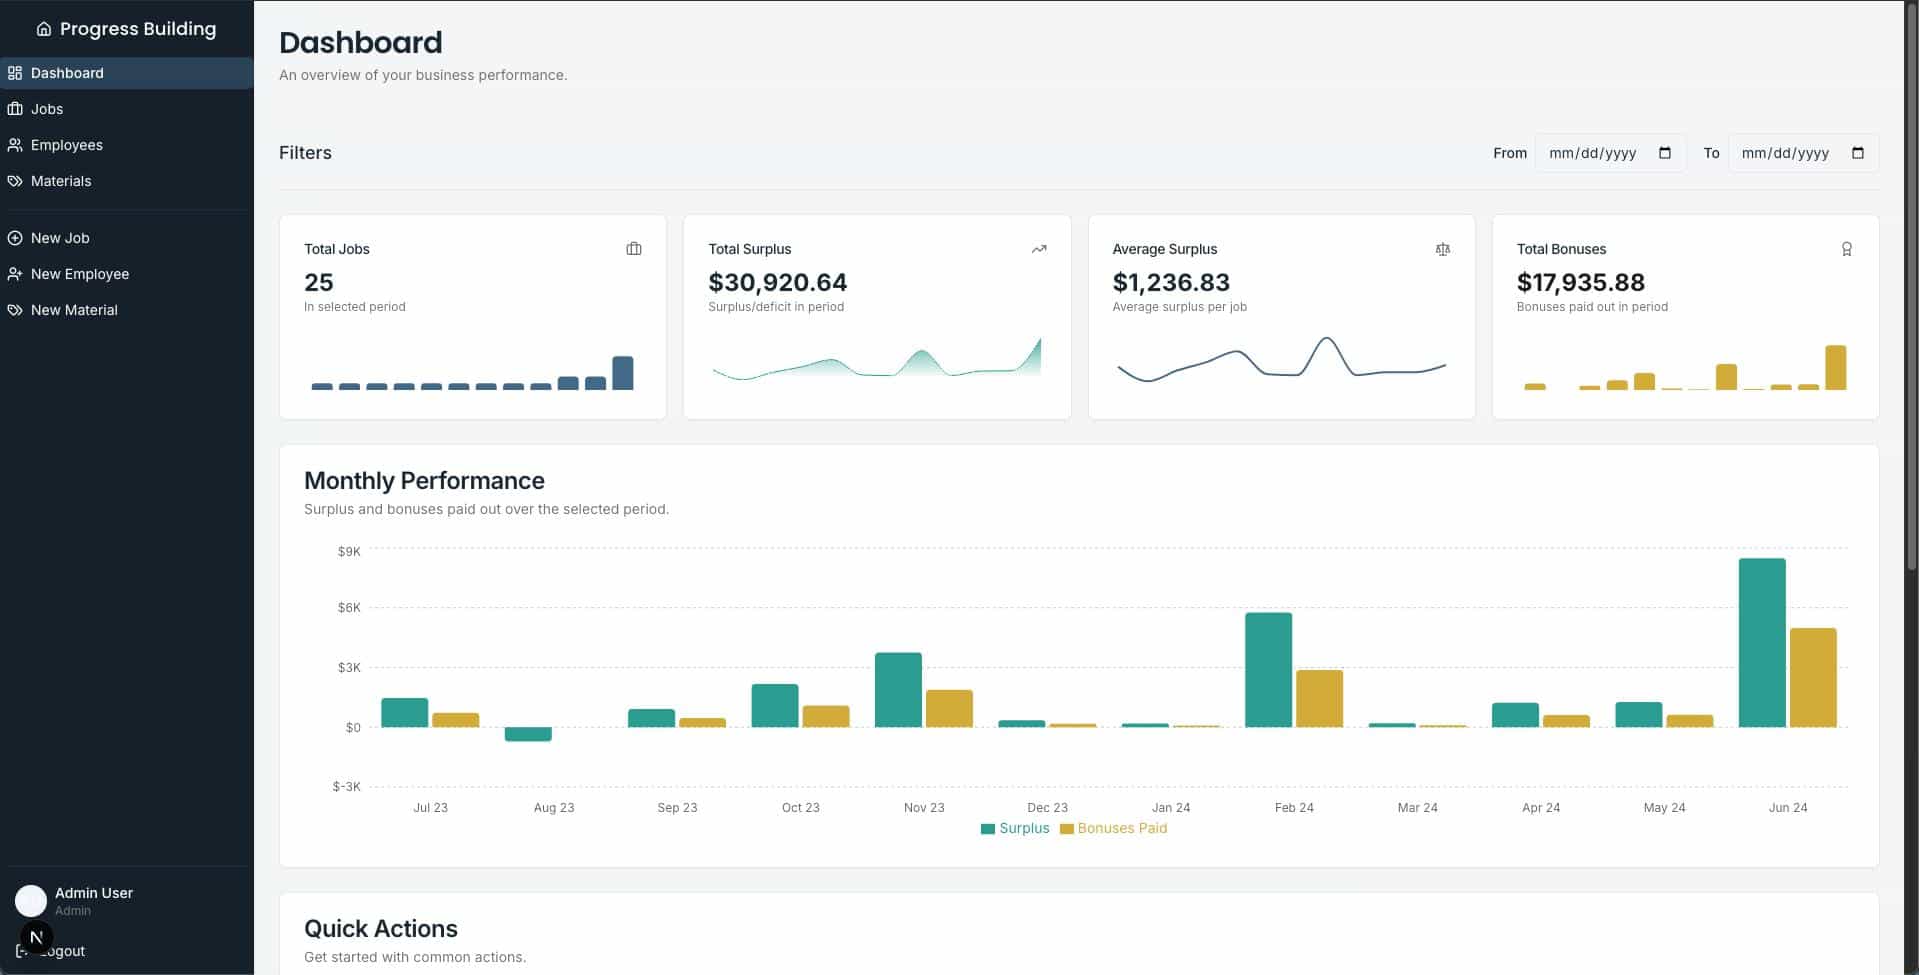Click the page vertical scrollbar

pyautogui.click(x=1911, y=300)
